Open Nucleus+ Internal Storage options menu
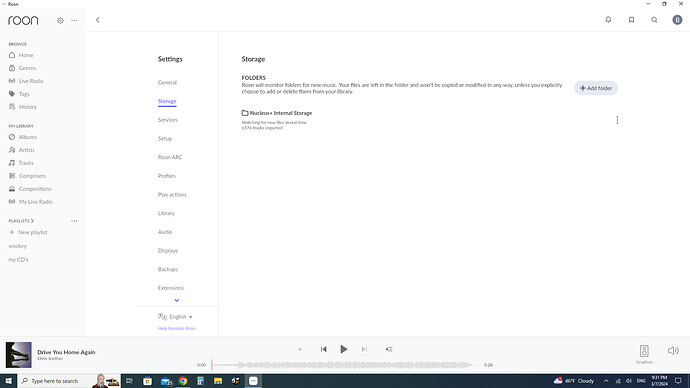 tap(617, 120)
